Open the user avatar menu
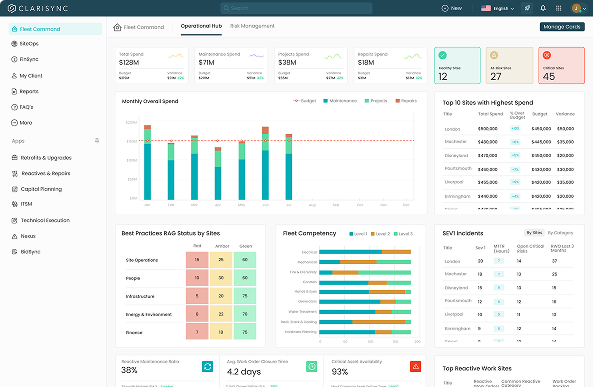593x387 pixels. click(x=579, y=8)
